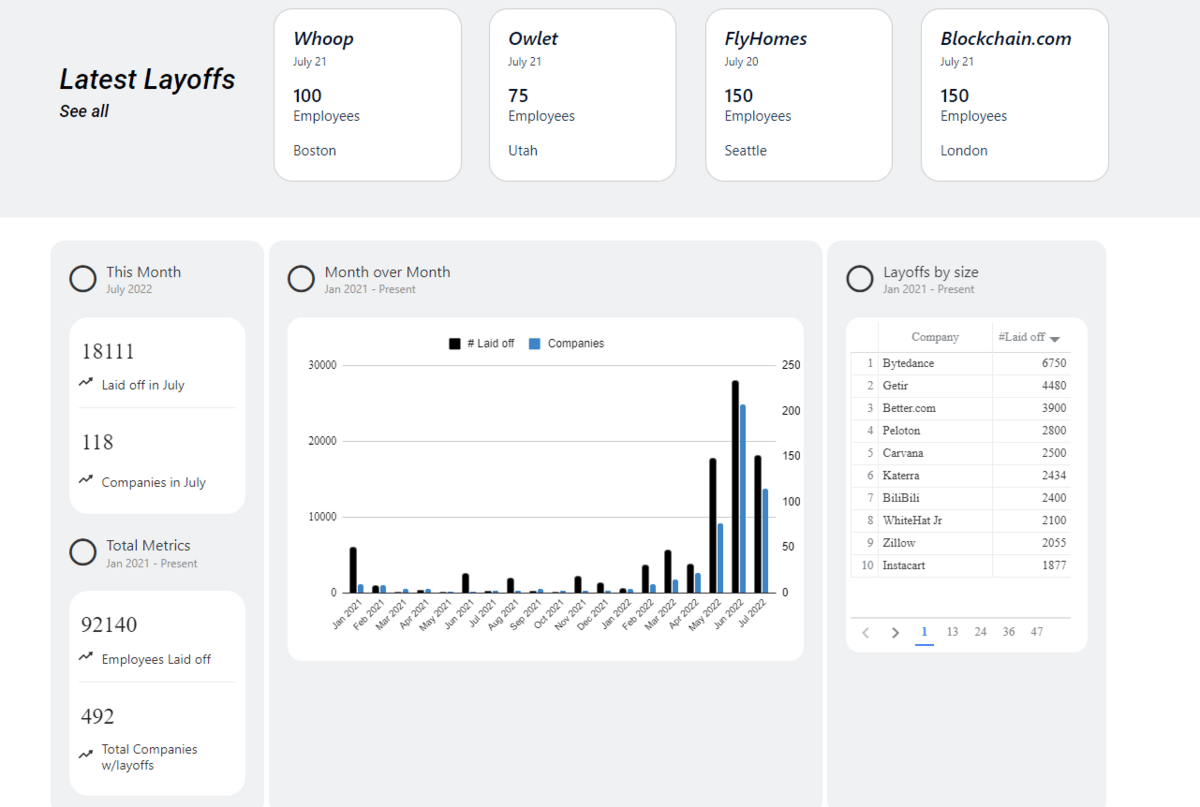
Task: Click the circle icon beside Layoffs by size
Action: [x=860, y=279]
